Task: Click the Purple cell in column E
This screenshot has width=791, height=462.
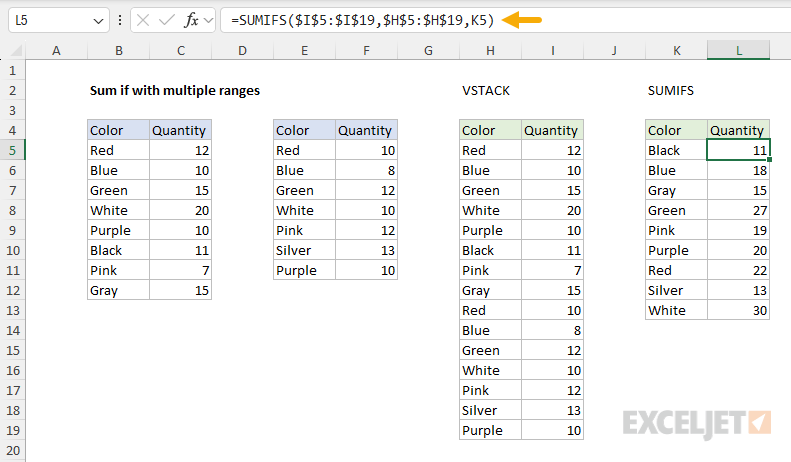Action: point(304,270)
